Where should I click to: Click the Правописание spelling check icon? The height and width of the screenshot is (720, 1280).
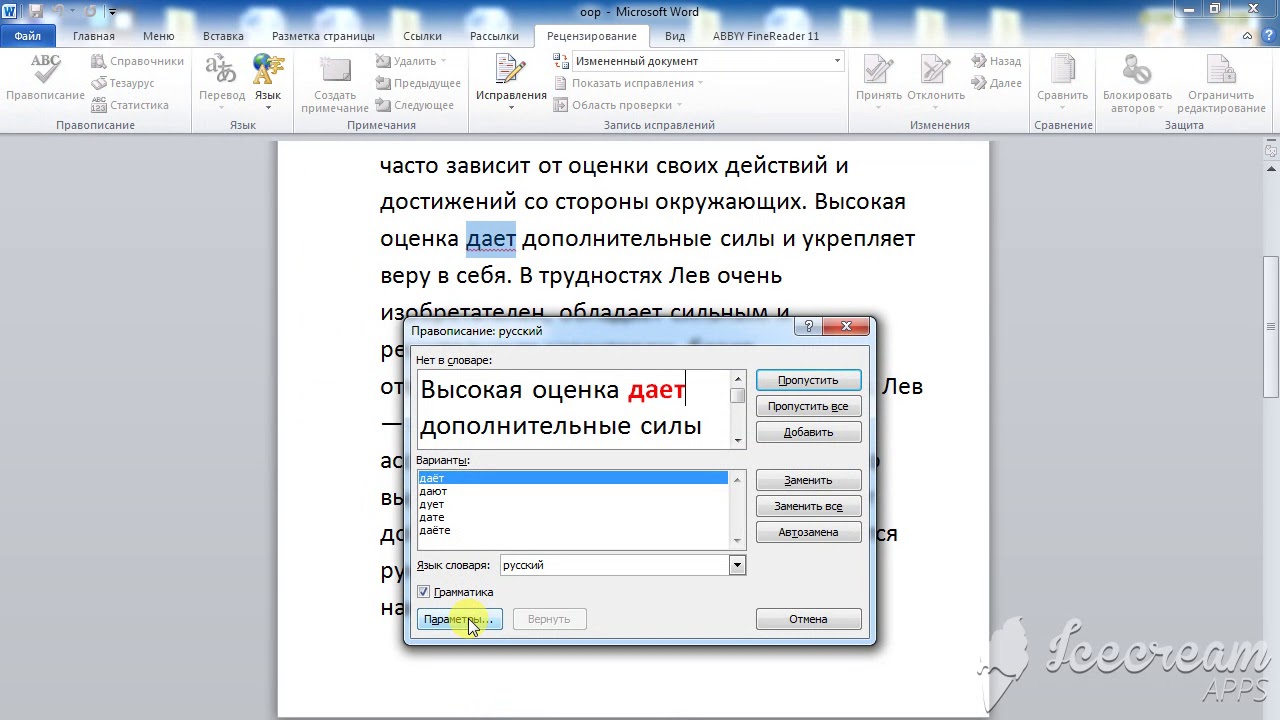click(x=45, y=79)
